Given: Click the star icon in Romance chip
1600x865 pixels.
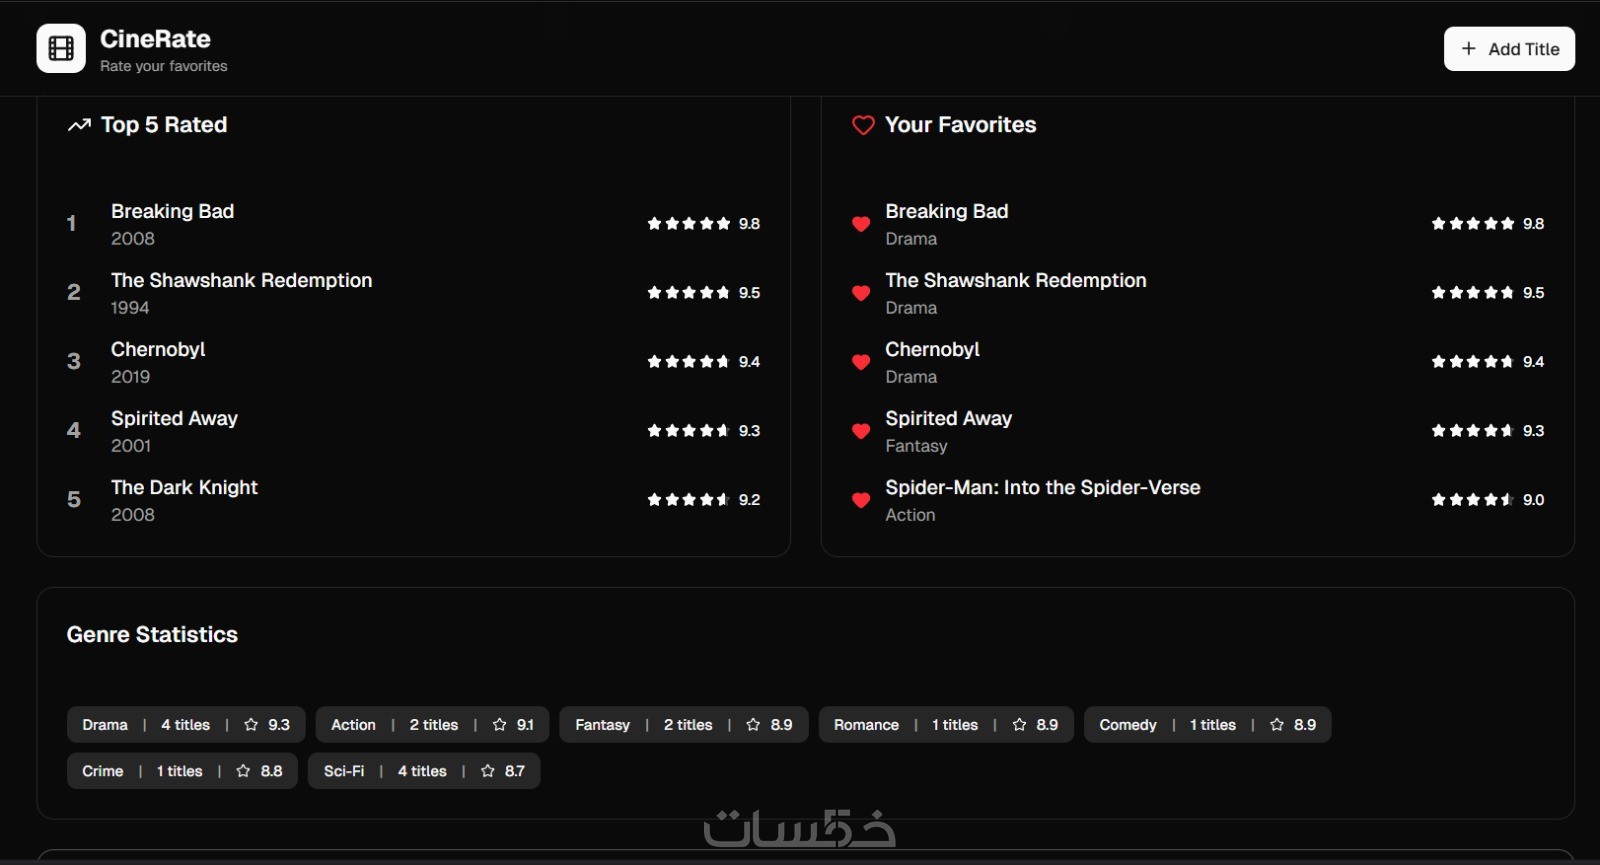Looking at the screenshot, I should click(x=1020, y=725).
